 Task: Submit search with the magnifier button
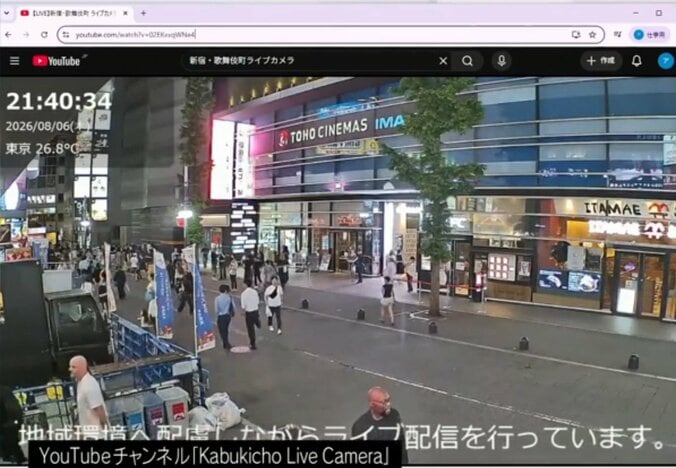[467, 61]
